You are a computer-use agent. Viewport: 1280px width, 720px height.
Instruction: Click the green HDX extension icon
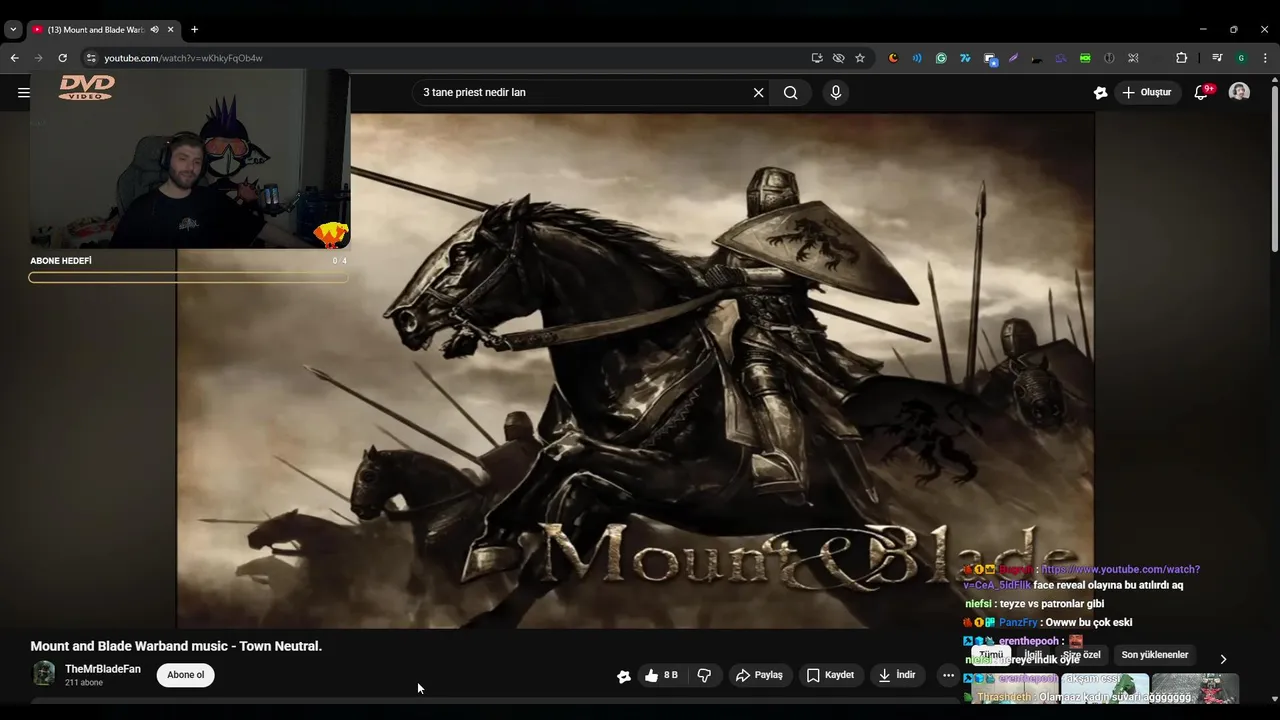[1085, 58]
